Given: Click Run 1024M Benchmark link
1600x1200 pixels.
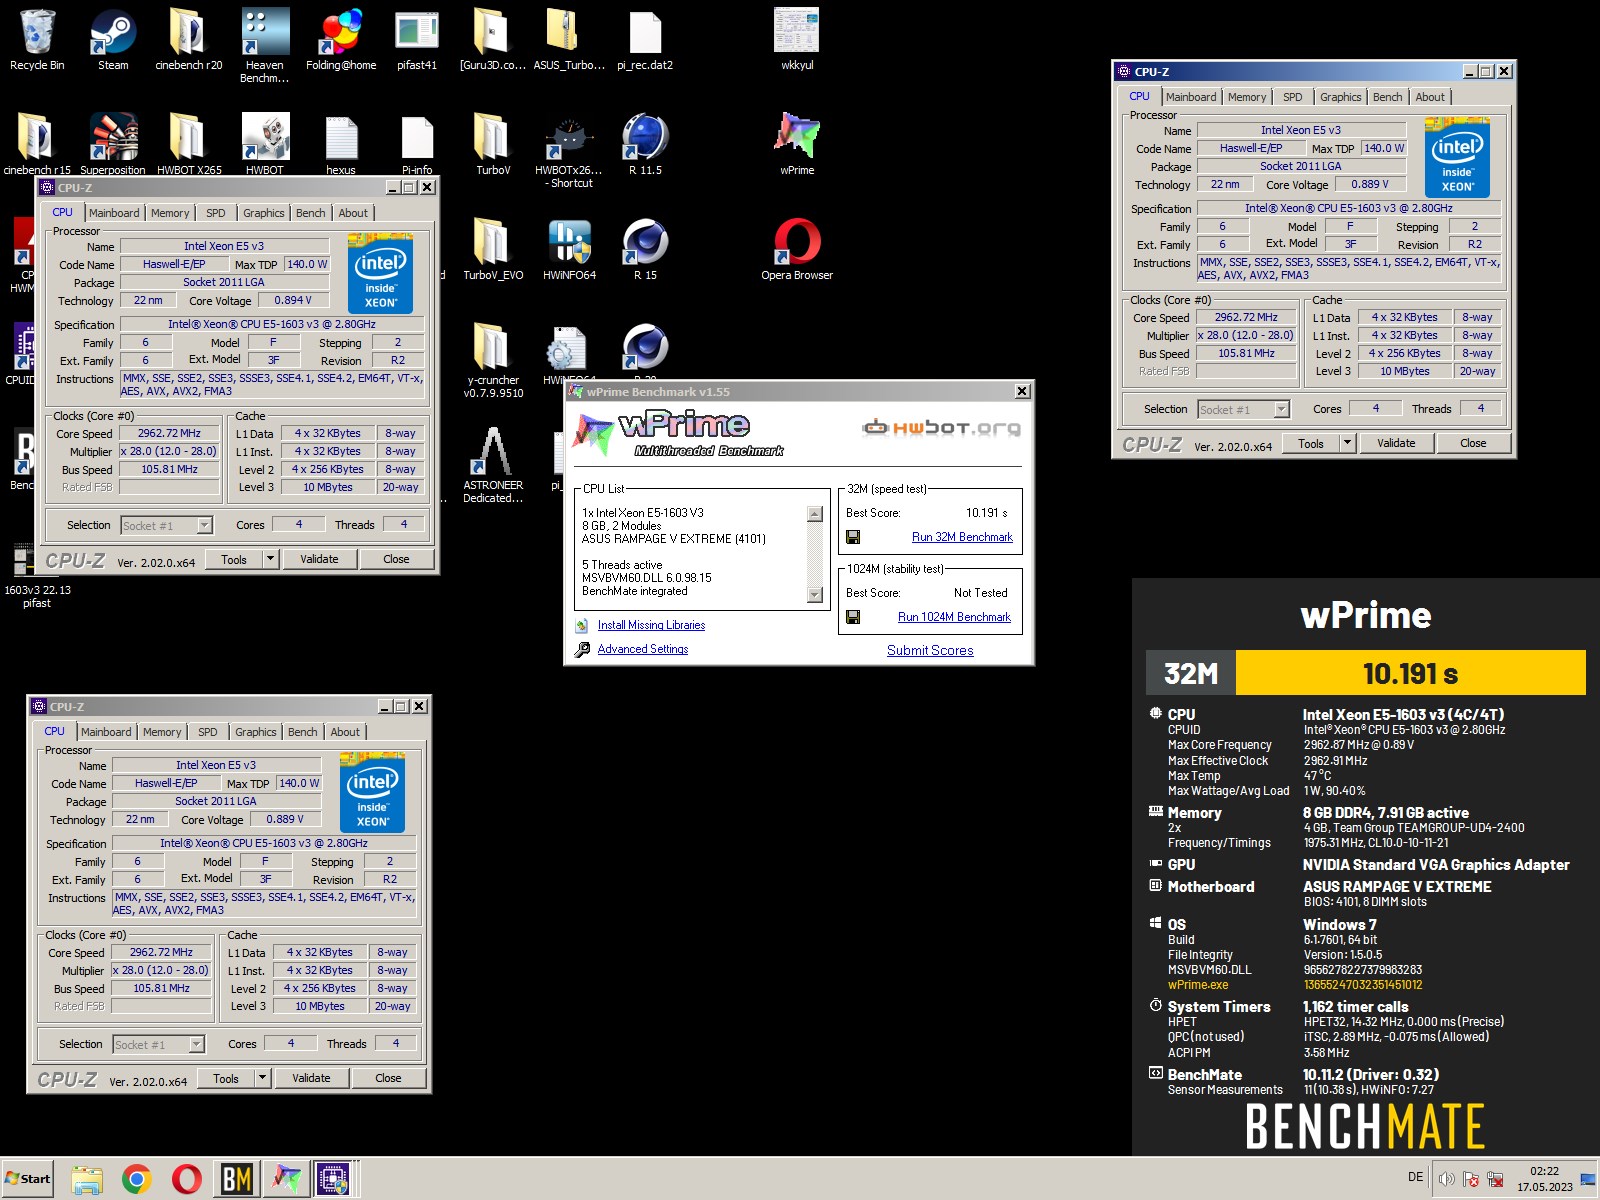Looking at the screenshot, I should click(x=954, y=617).
